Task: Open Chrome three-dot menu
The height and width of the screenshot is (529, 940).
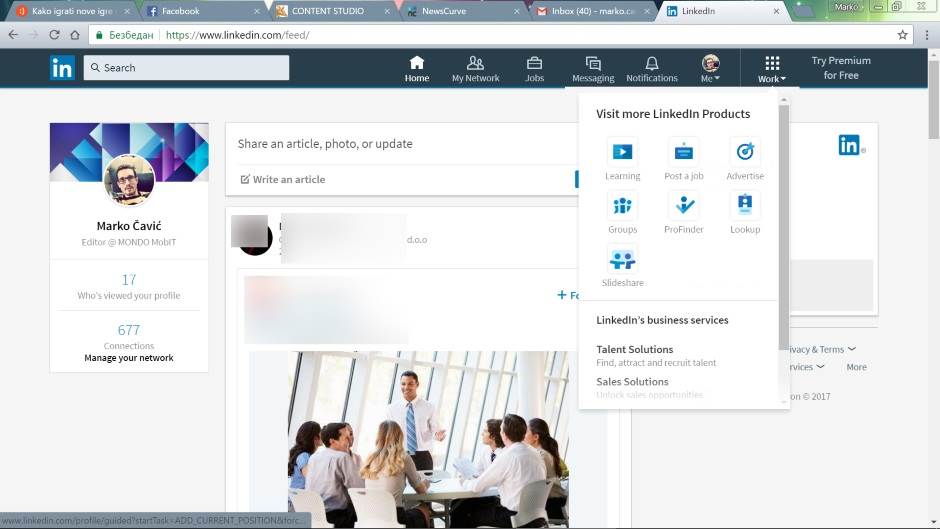Action: click(927, 35)
